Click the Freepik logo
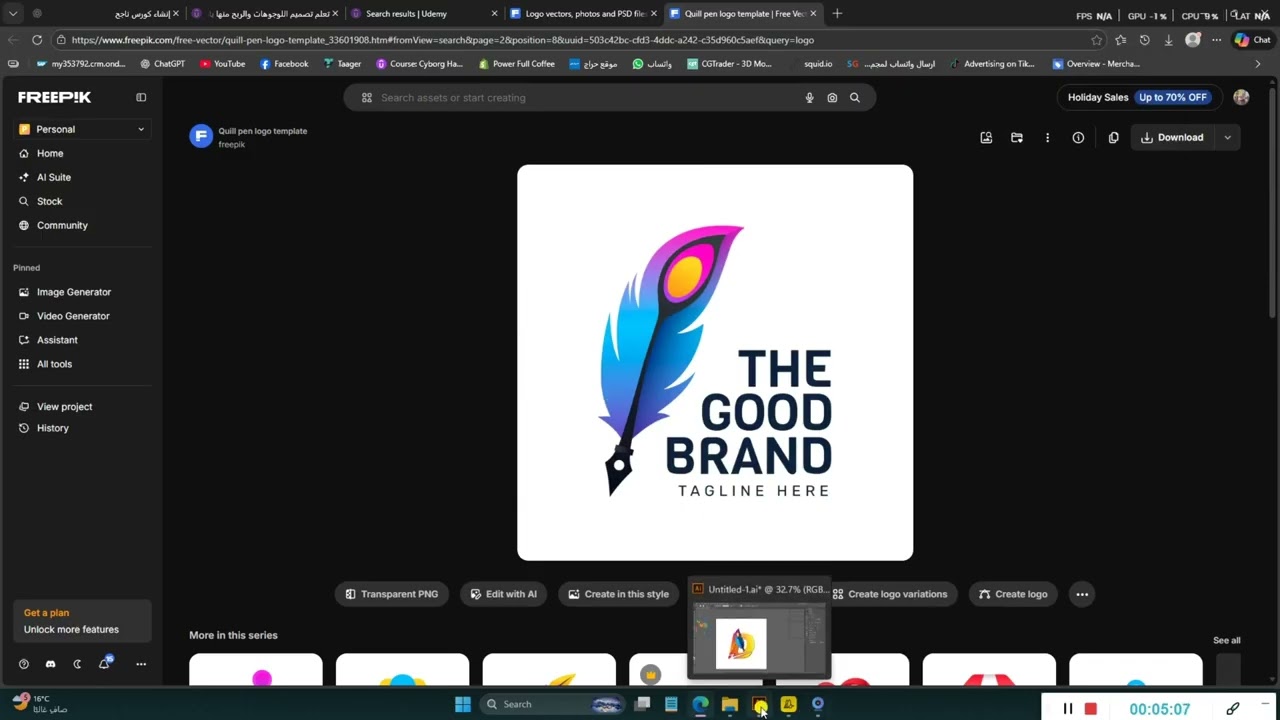This screenshot has width=1280, height=720. [54, 97]
